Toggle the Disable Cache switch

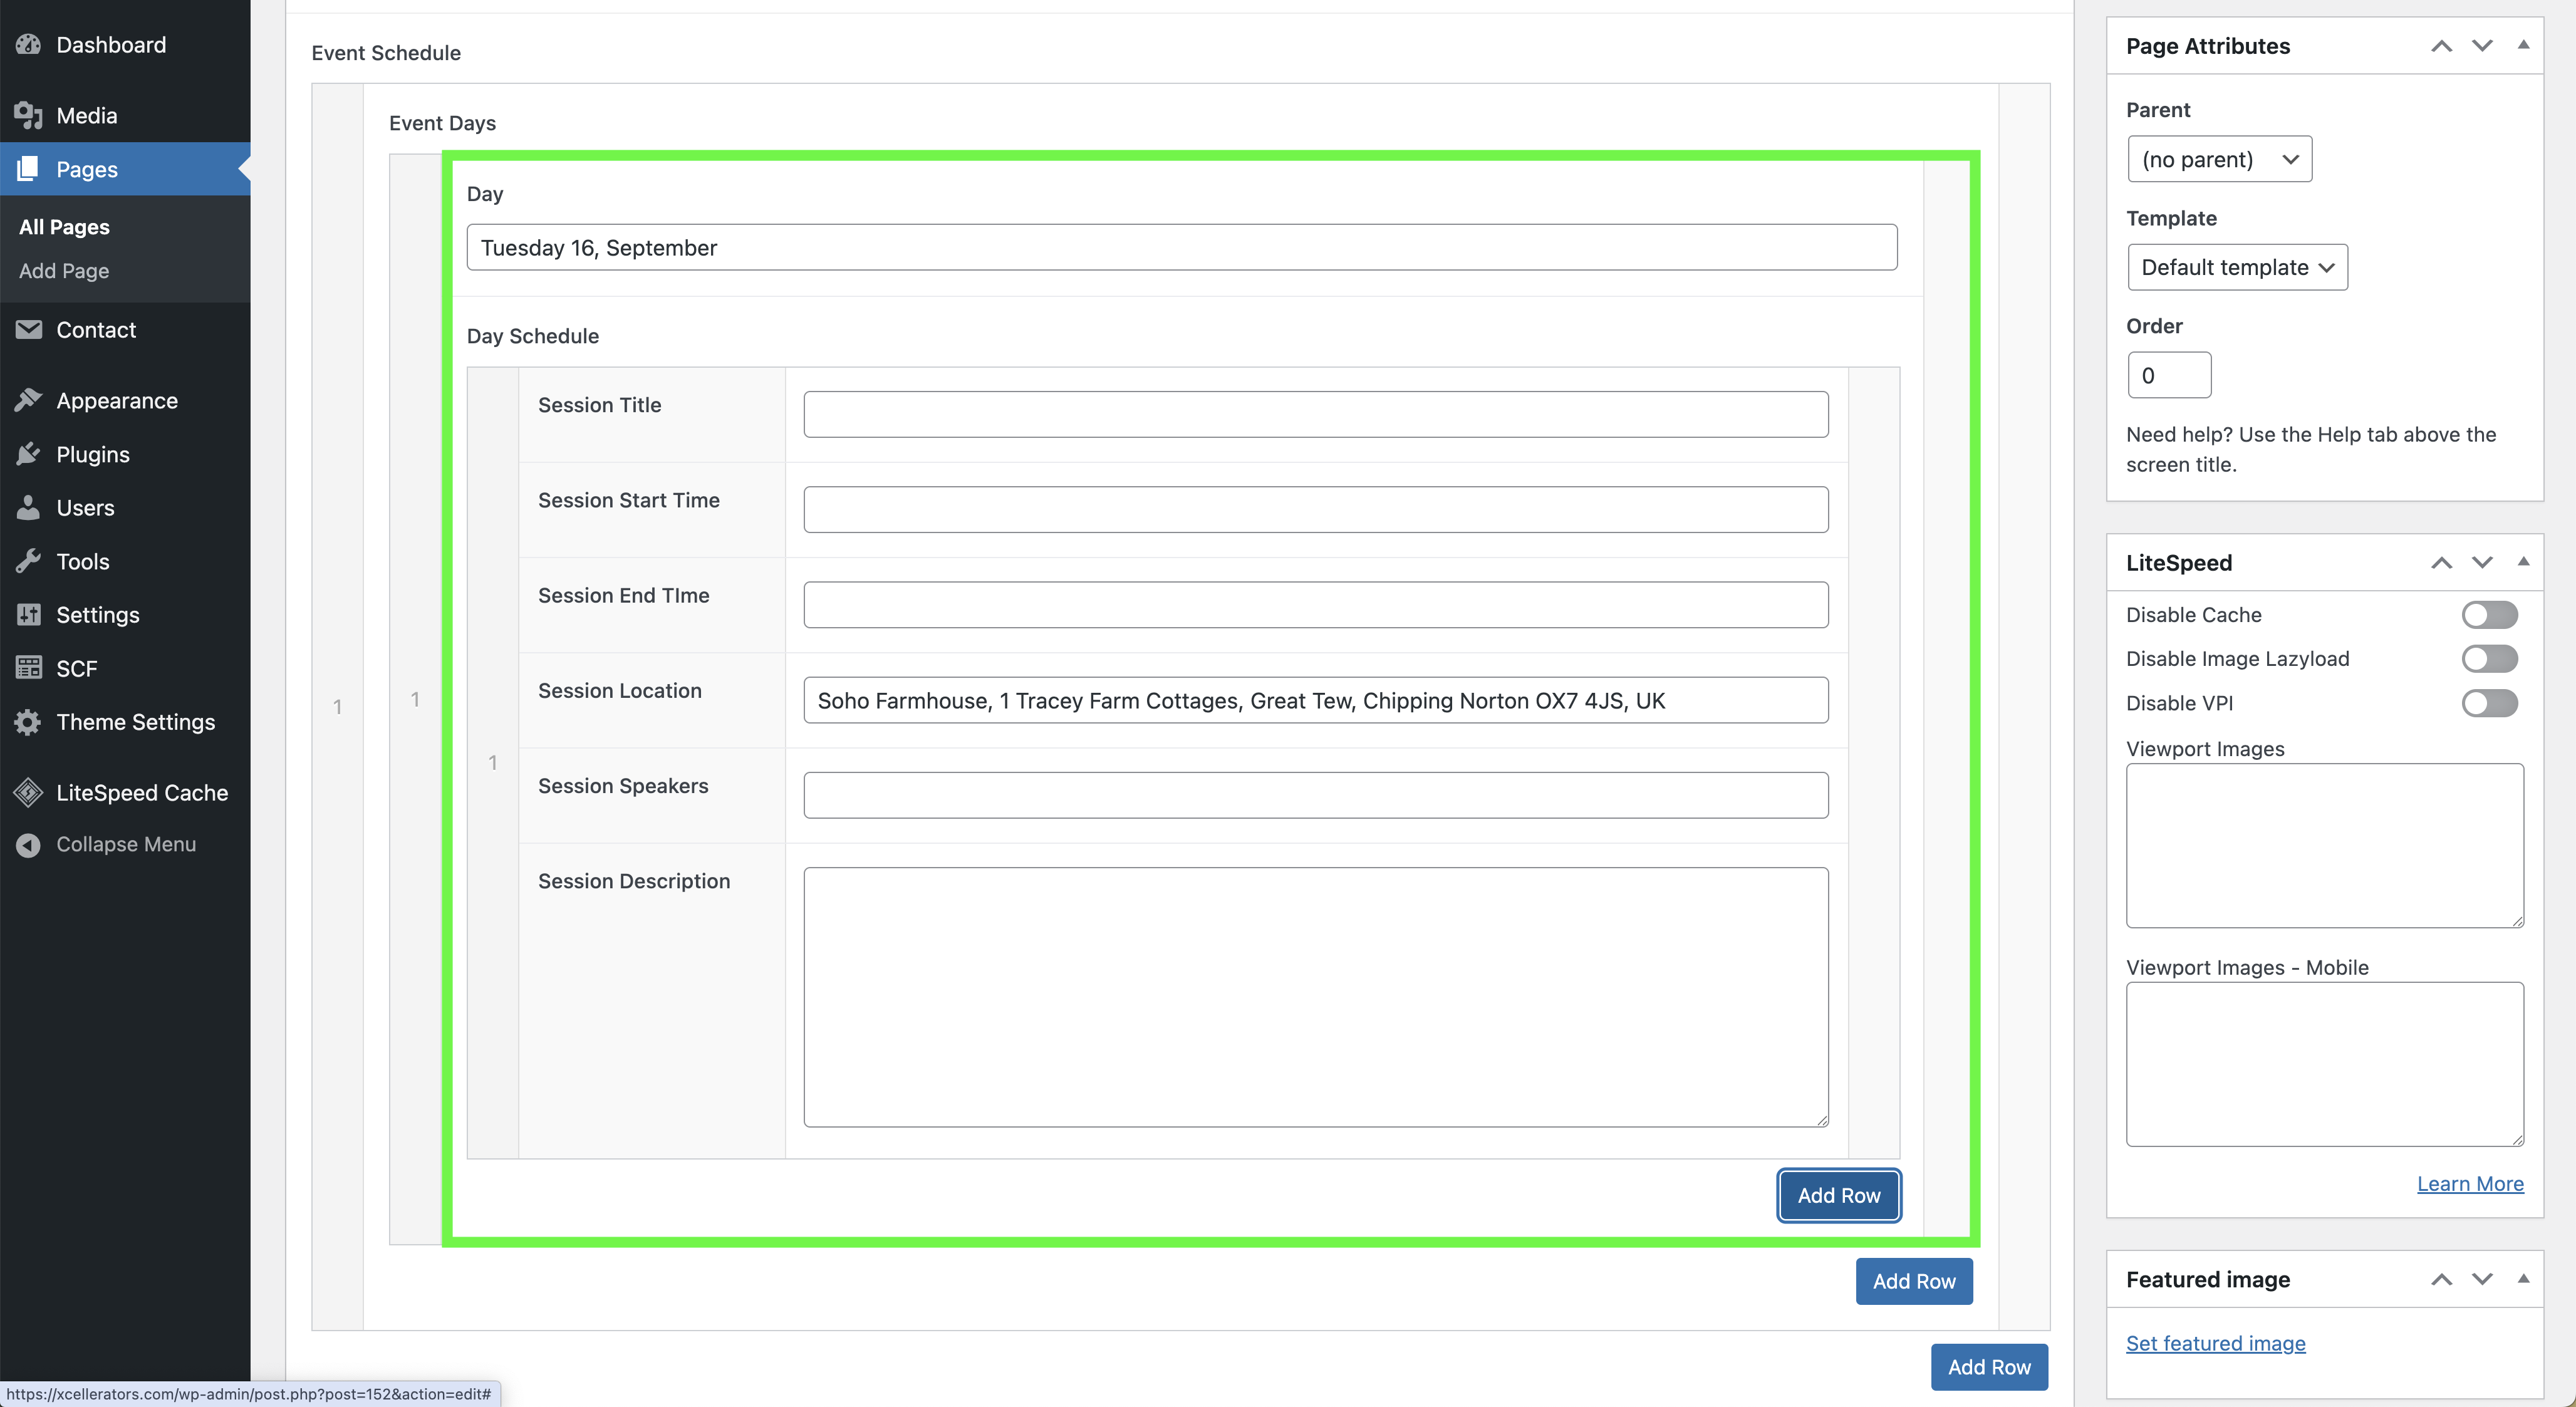tap(2489, 615)
